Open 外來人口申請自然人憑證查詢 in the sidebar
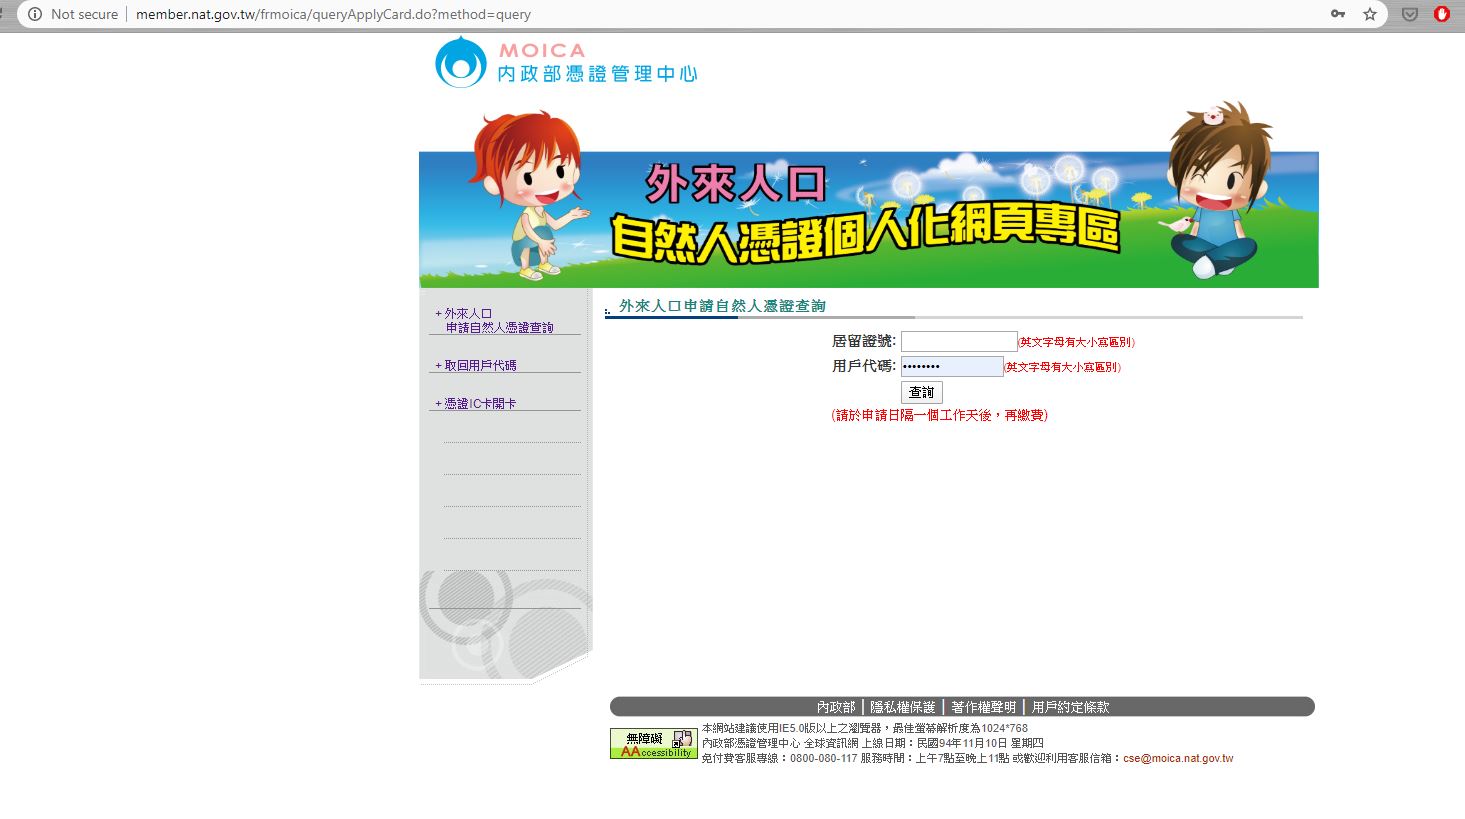This screenshot has height=819, width=1465. pyautogui.click(x=498, y=321)
